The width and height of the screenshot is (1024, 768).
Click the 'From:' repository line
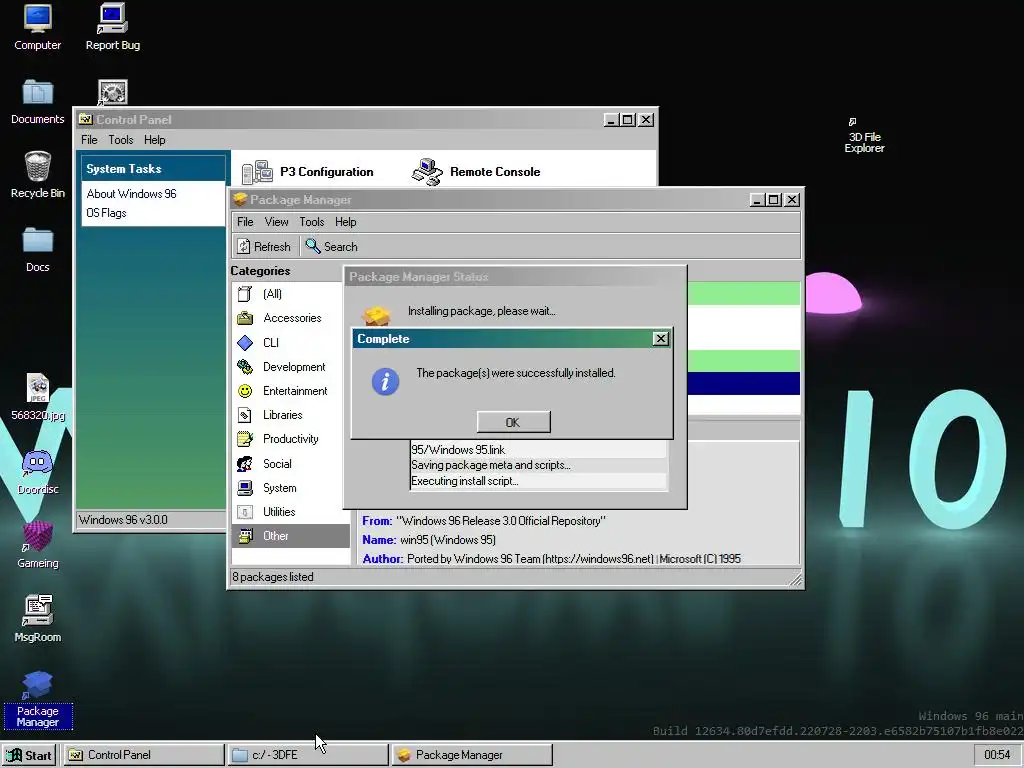(x=484, y=521)
